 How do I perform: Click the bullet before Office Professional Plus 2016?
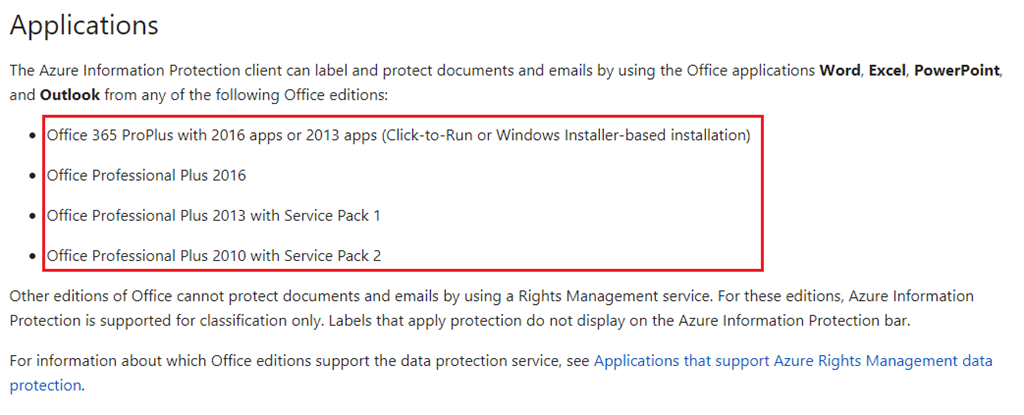(x=33, y=176)
